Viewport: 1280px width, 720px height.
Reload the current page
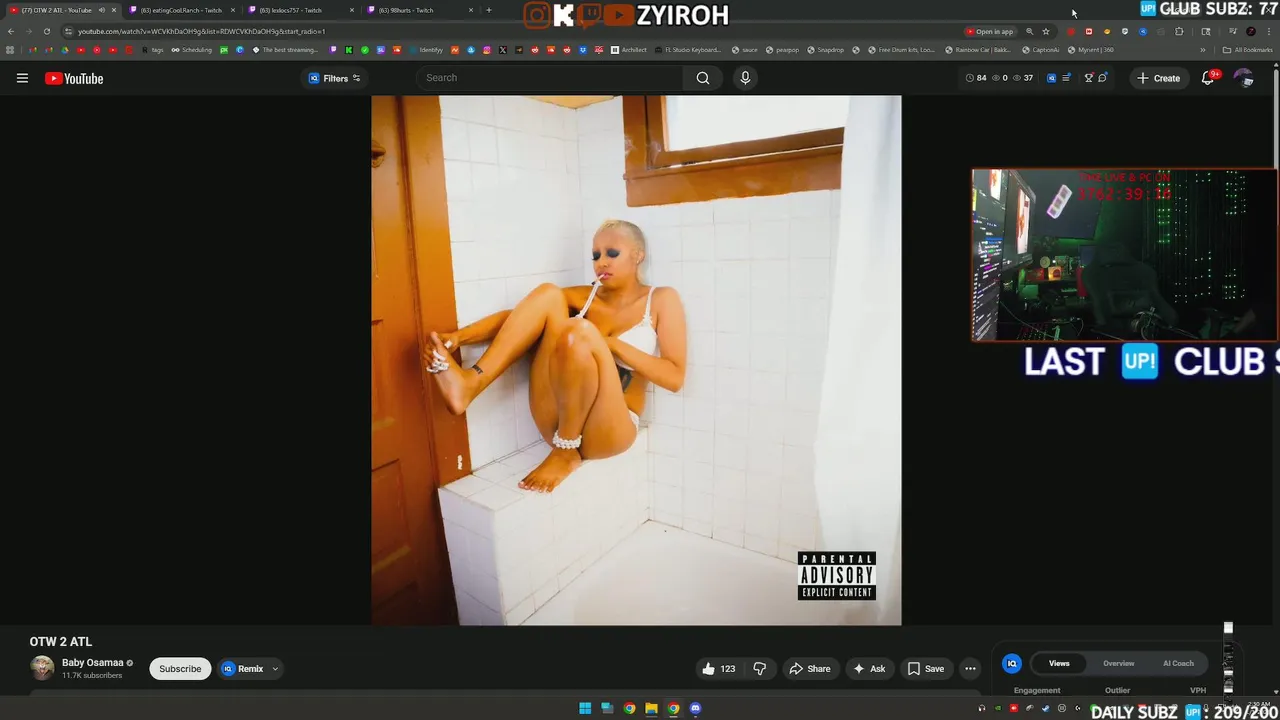point(46,31)
